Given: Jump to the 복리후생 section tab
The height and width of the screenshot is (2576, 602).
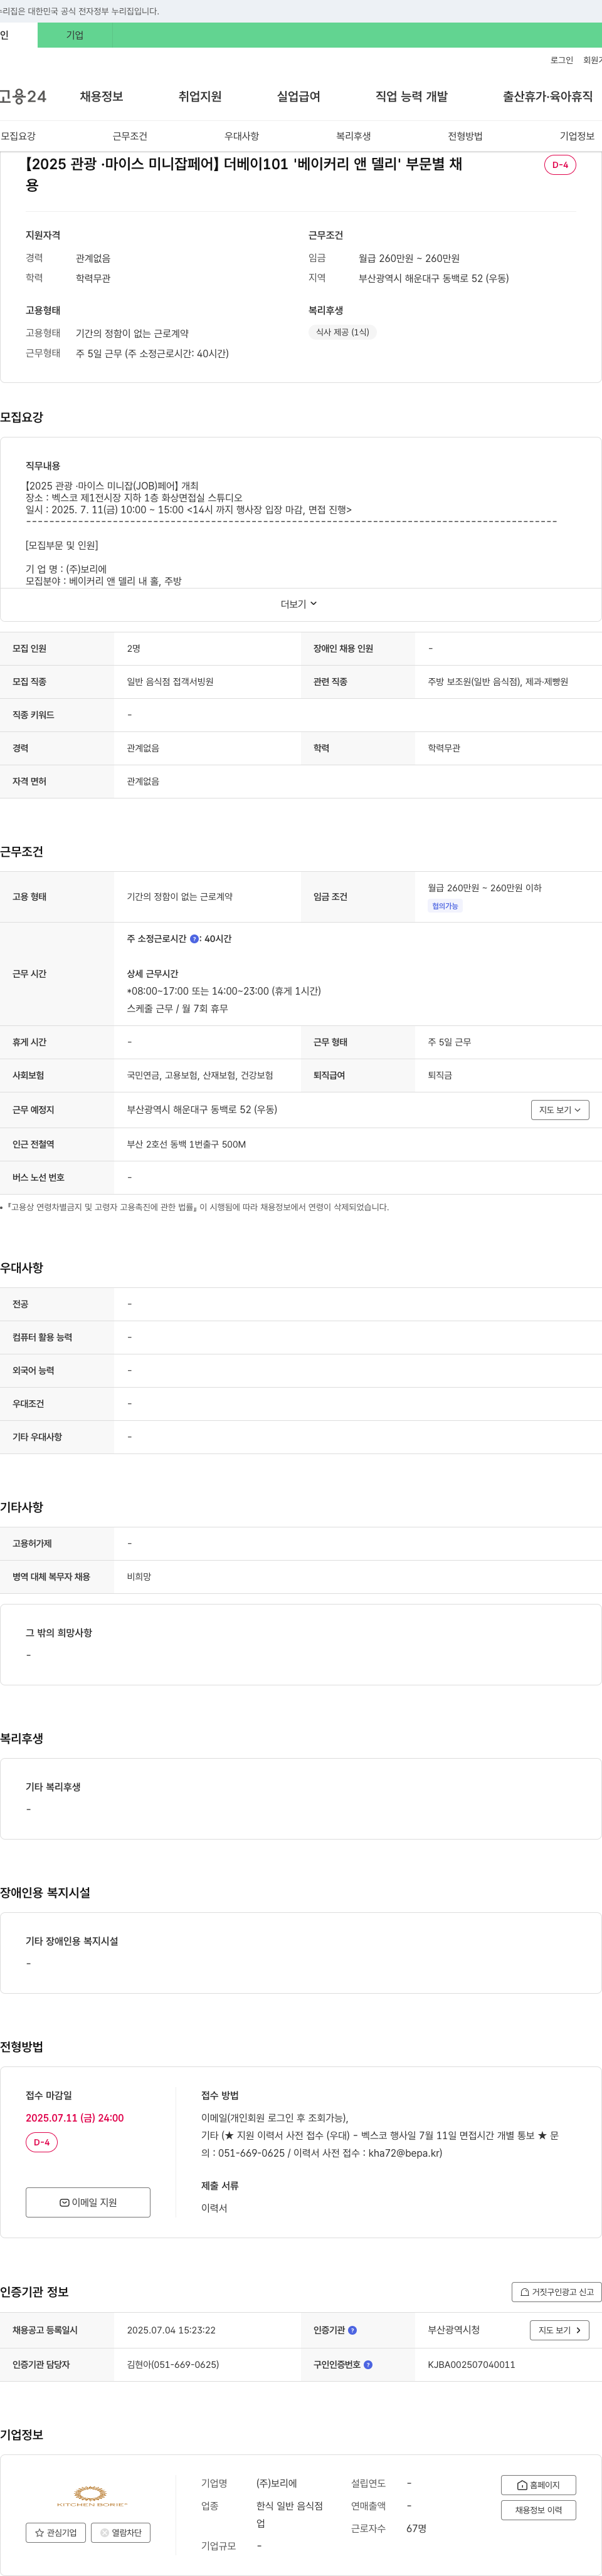Looking at the screenshot, I should click(x=353, y=136).
